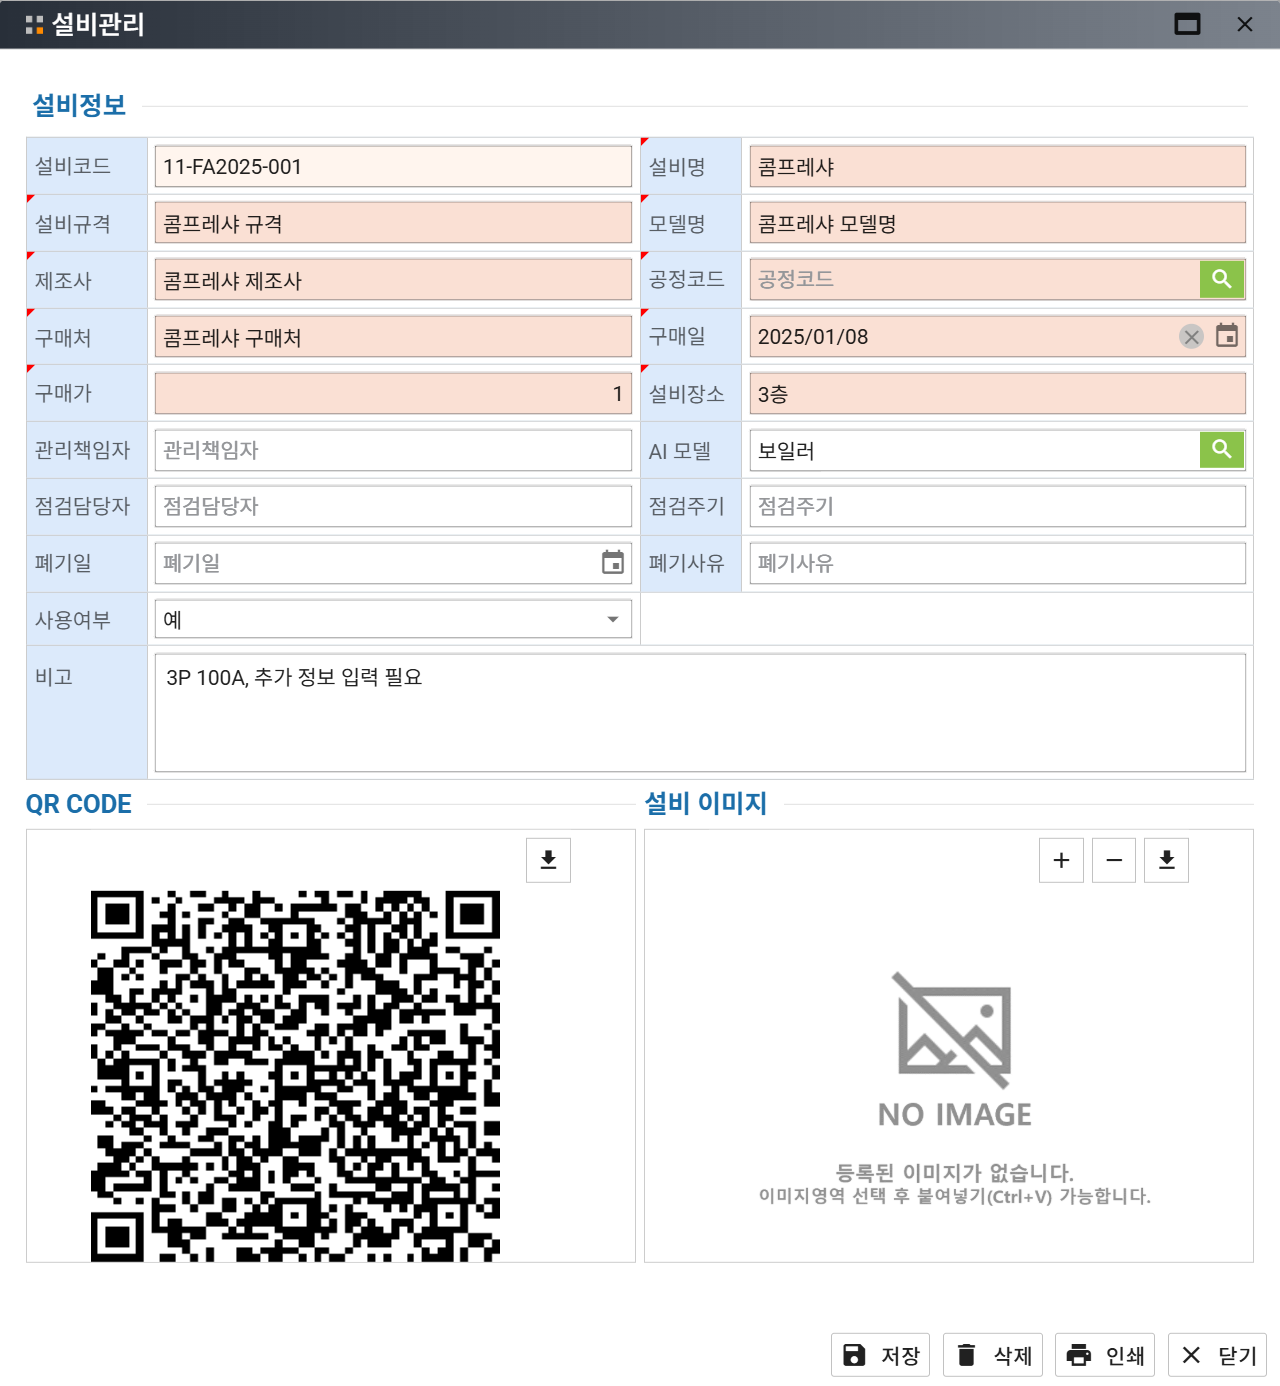Click the 설비관리 grid icon in title bar
1280x1386 pixels.
click(35, 25)
